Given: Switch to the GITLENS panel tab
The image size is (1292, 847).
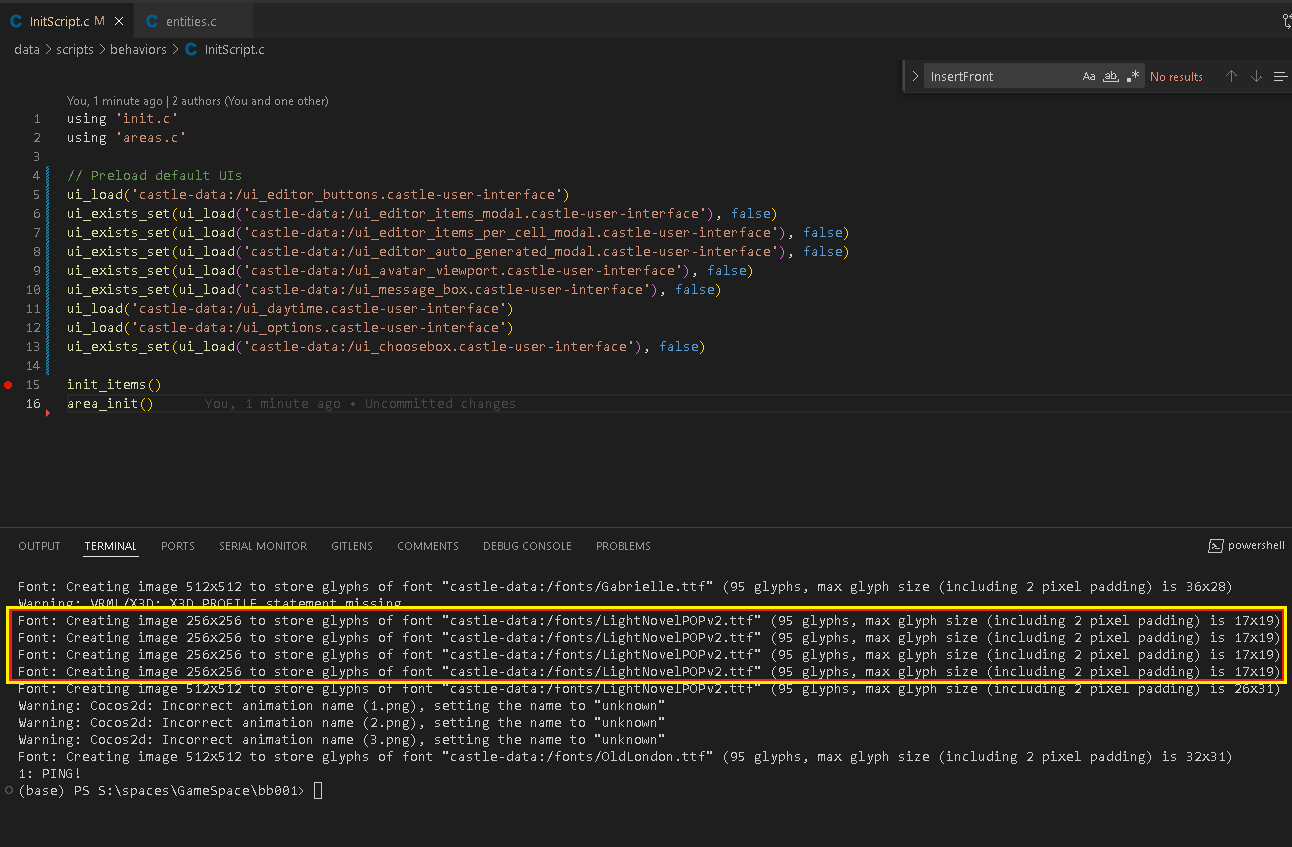Looking at the screenshot, I should (352, 546).
